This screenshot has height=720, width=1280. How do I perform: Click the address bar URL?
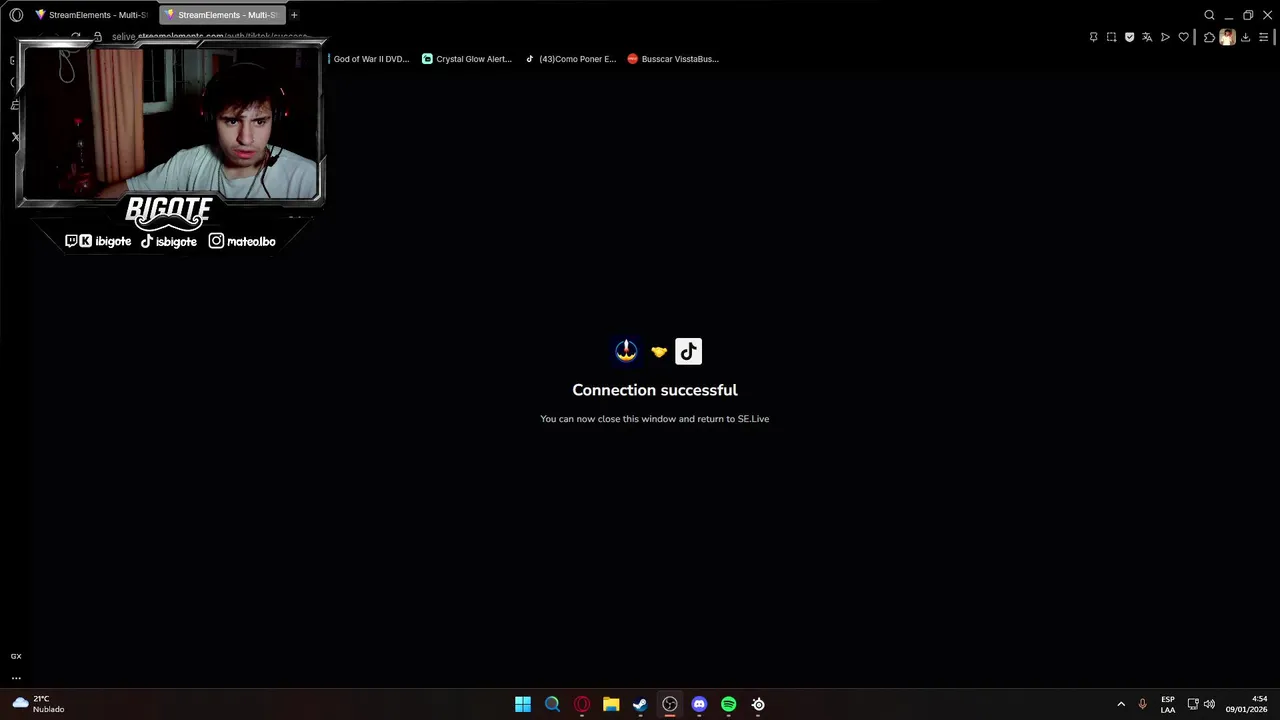coord(210,36)
